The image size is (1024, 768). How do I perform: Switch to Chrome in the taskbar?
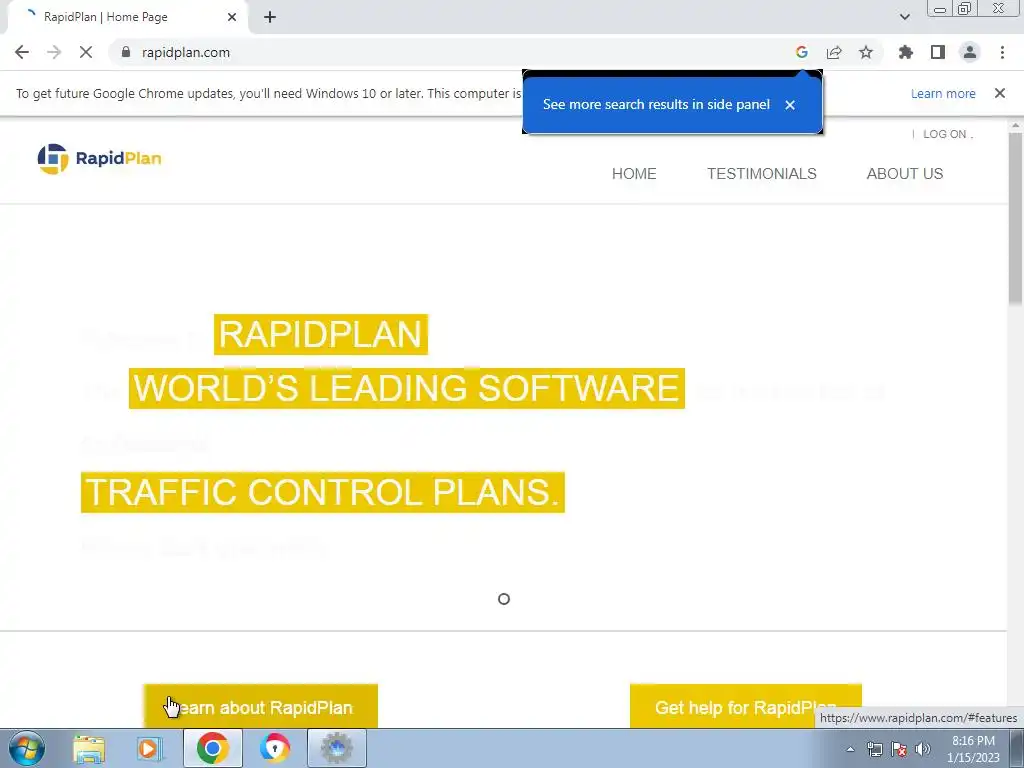213,748
